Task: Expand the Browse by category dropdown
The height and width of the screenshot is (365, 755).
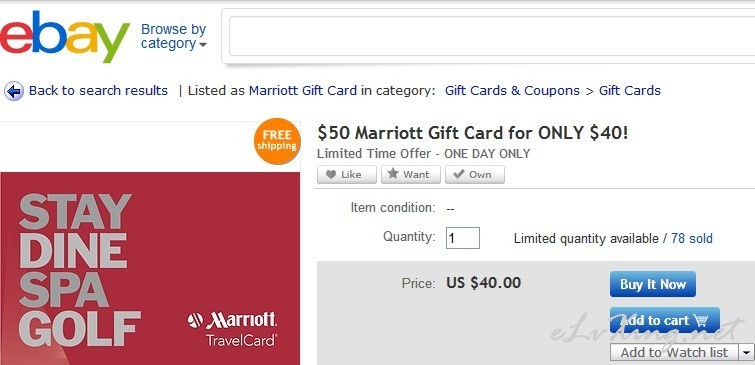Action: pos(174,36)
